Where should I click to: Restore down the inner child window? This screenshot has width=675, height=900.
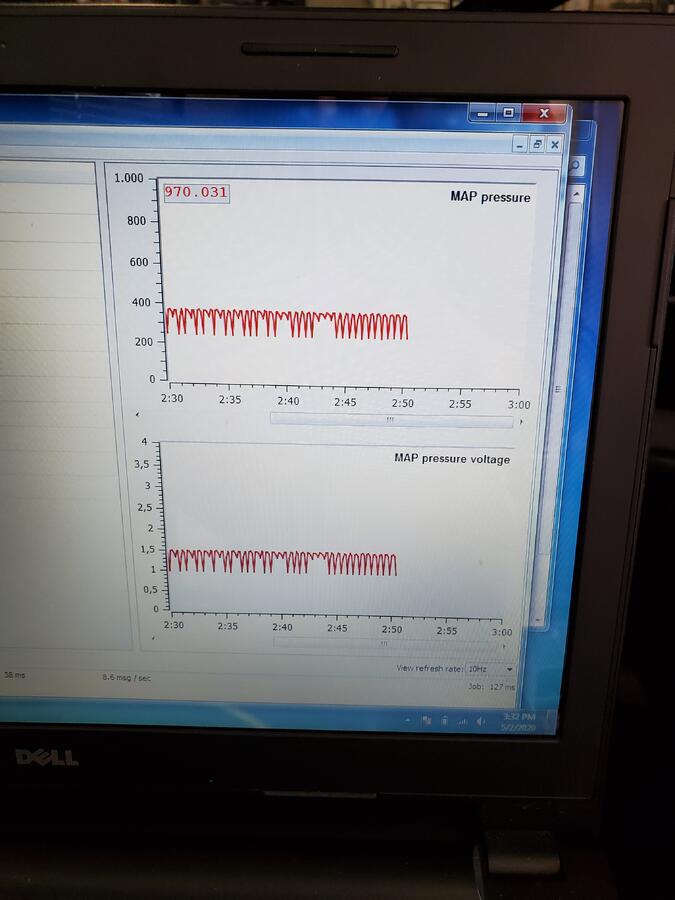537,144
